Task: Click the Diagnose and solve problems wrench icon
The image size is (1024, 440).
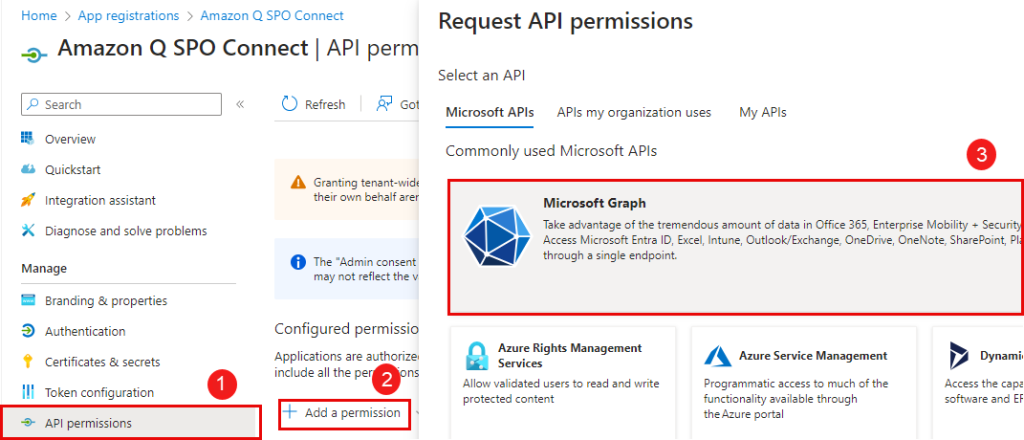Action: point(27,230)
